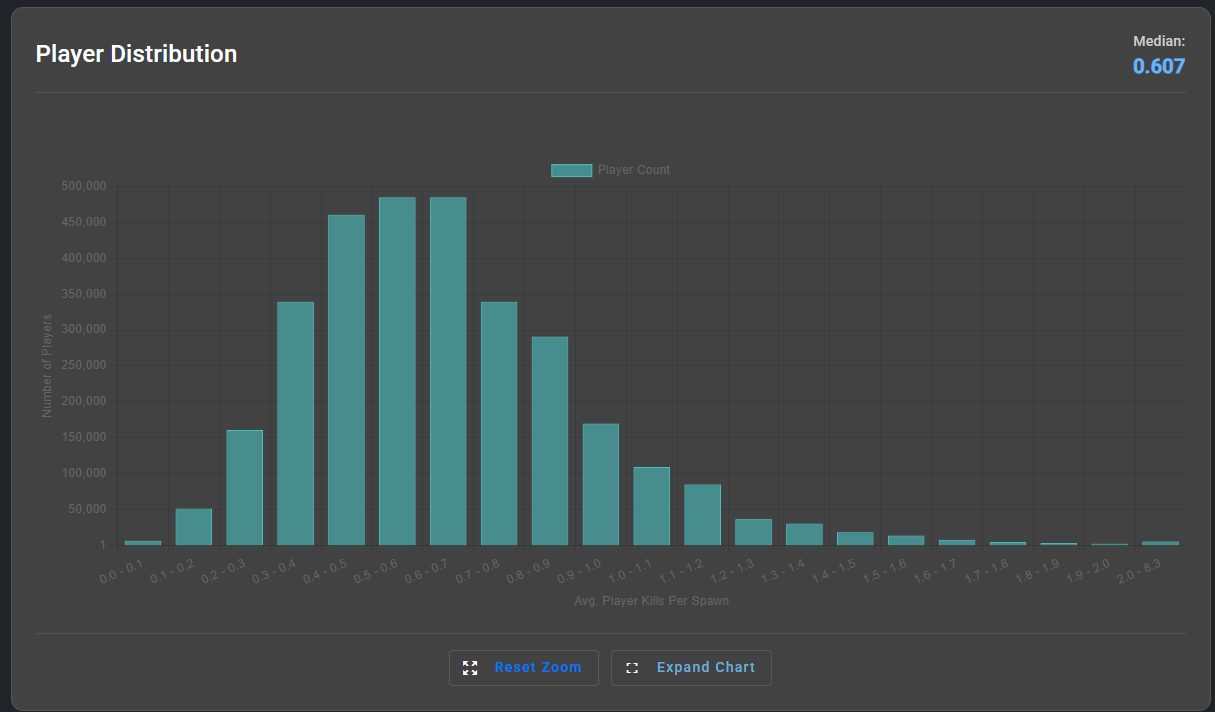The image size is (1215, 712).
Task: Click the Player Distribution heading
Action: click(x=136, y=54)
